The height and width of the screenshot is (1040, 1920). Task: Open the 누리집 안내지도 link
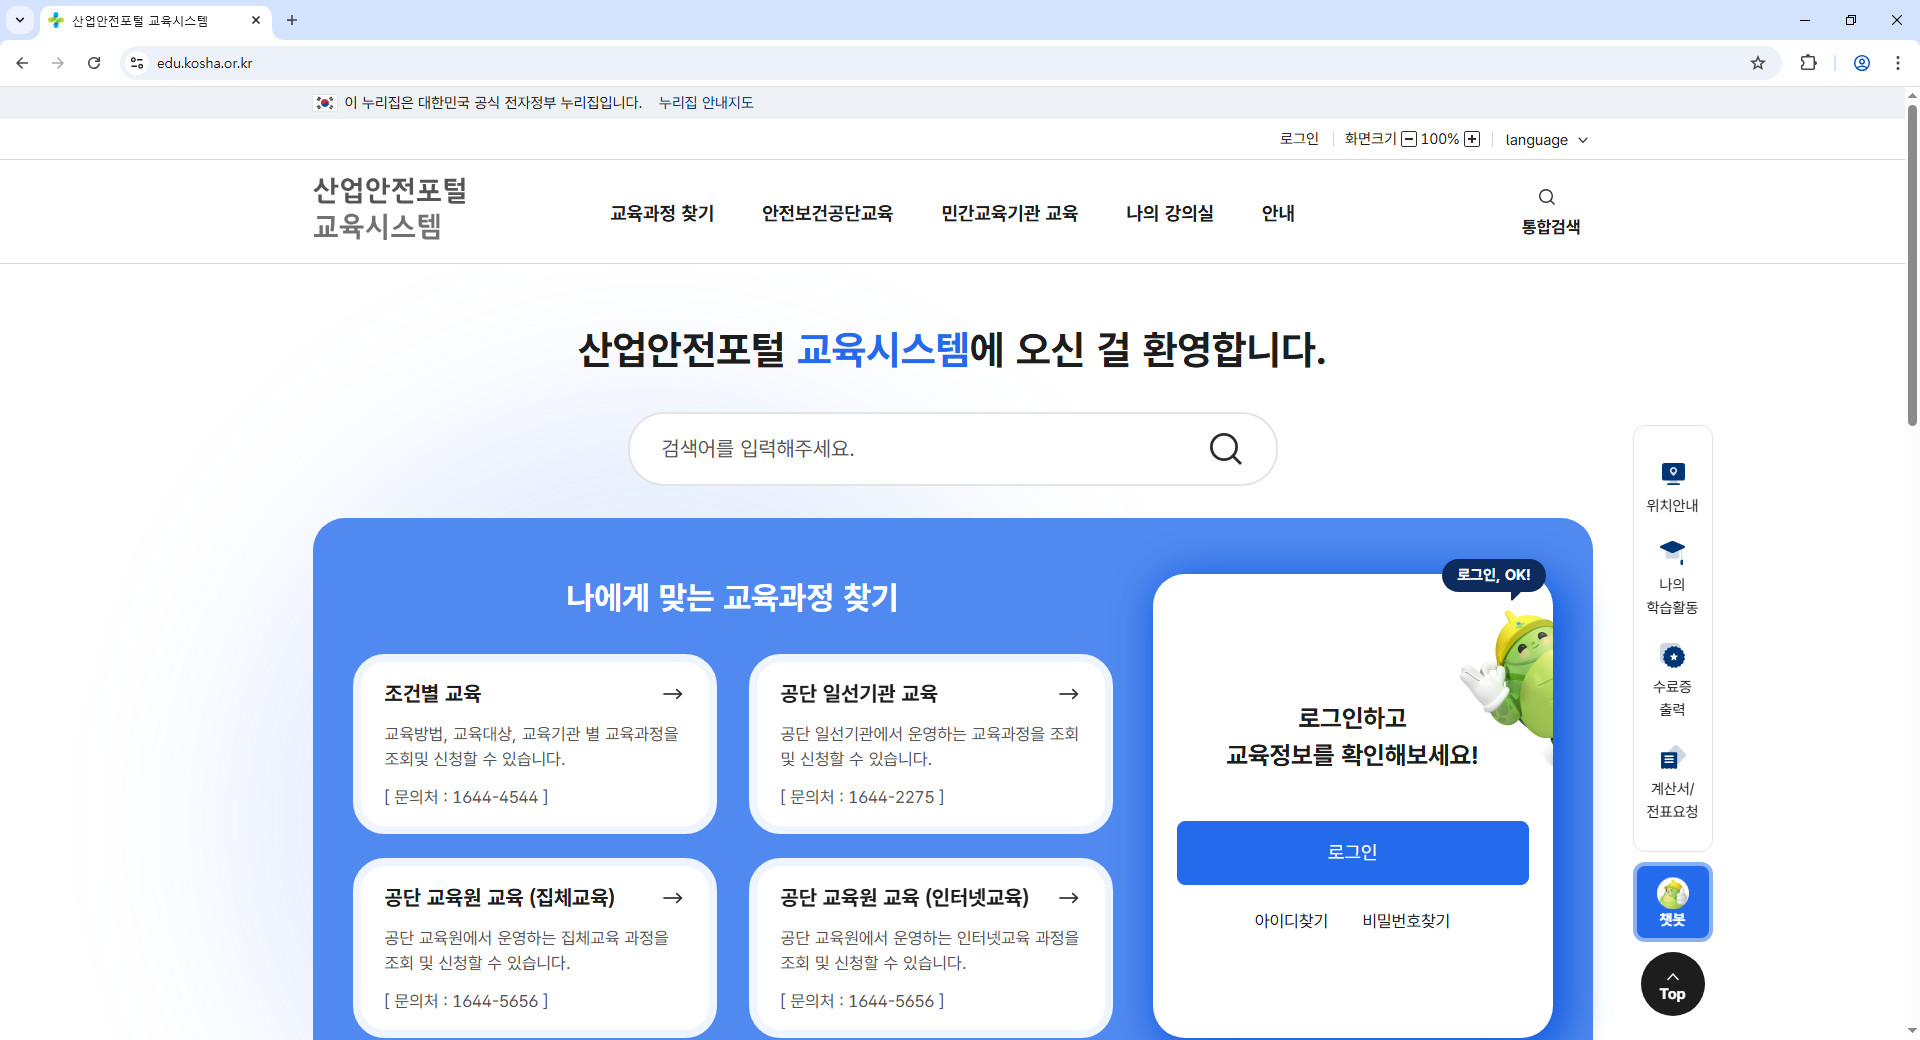point(706,103)
